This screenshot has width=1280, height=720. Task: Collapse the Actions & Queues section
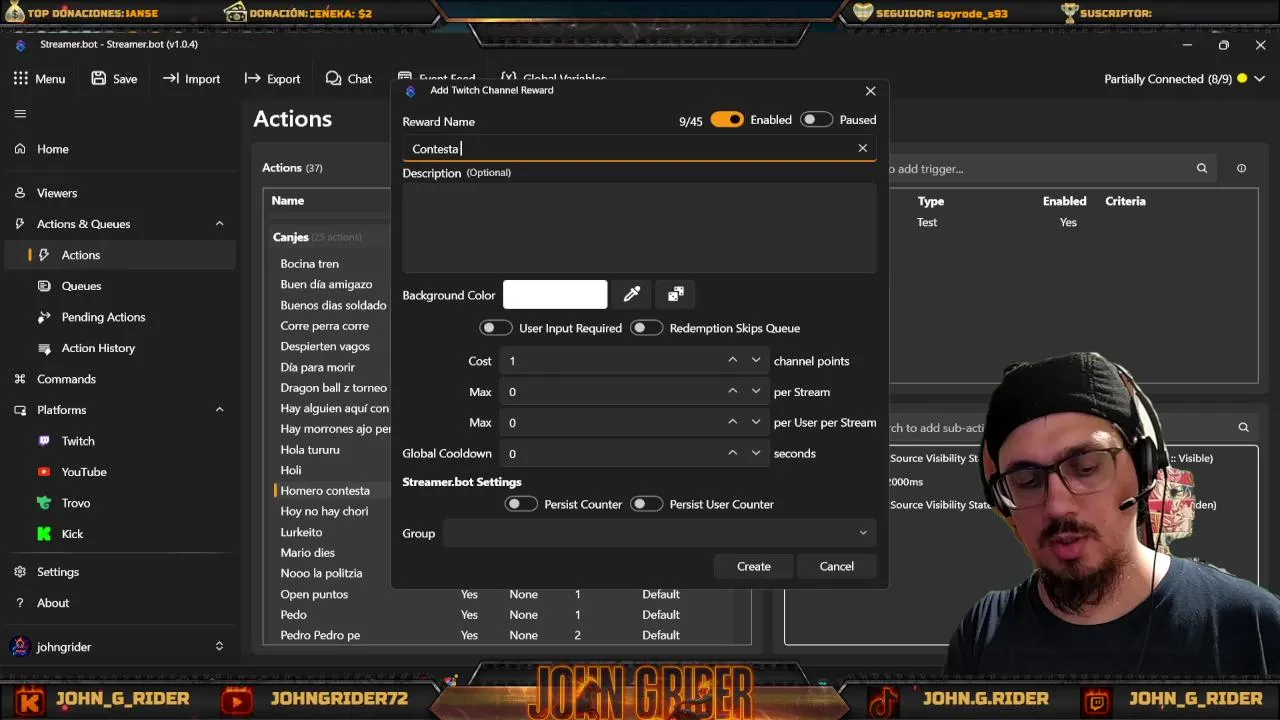click(219, 224)
